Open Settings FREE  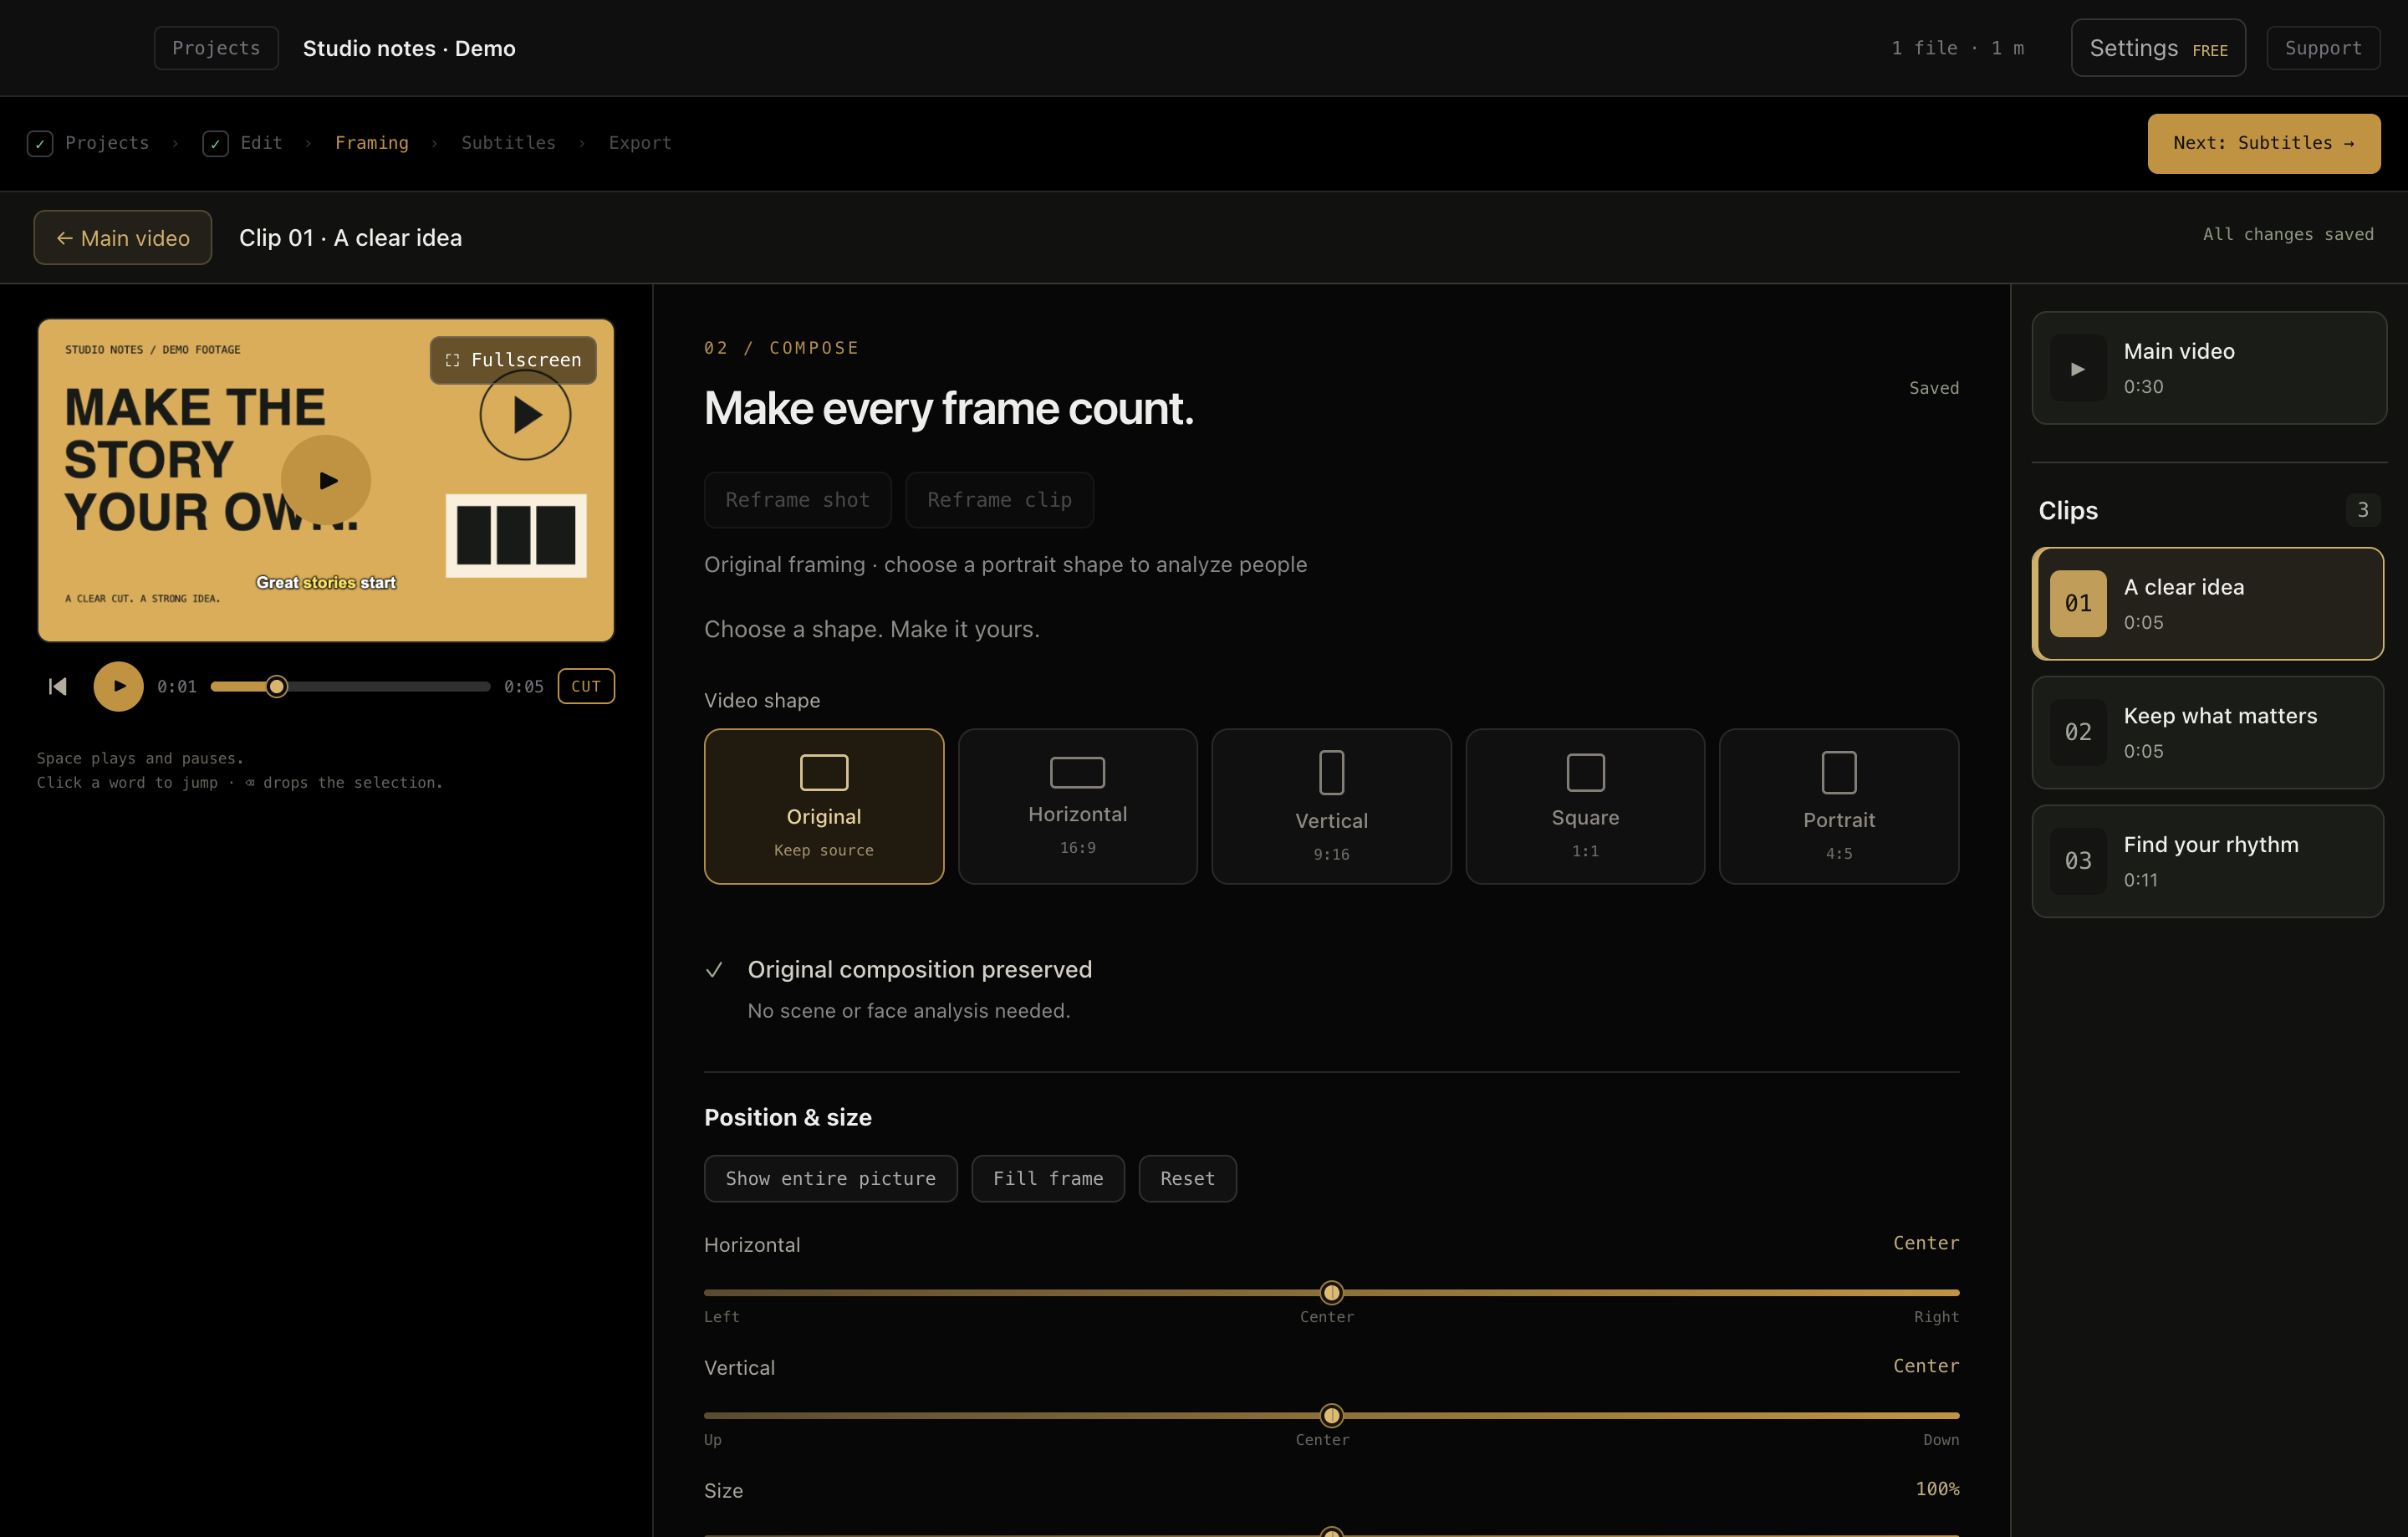(2158, 48)
